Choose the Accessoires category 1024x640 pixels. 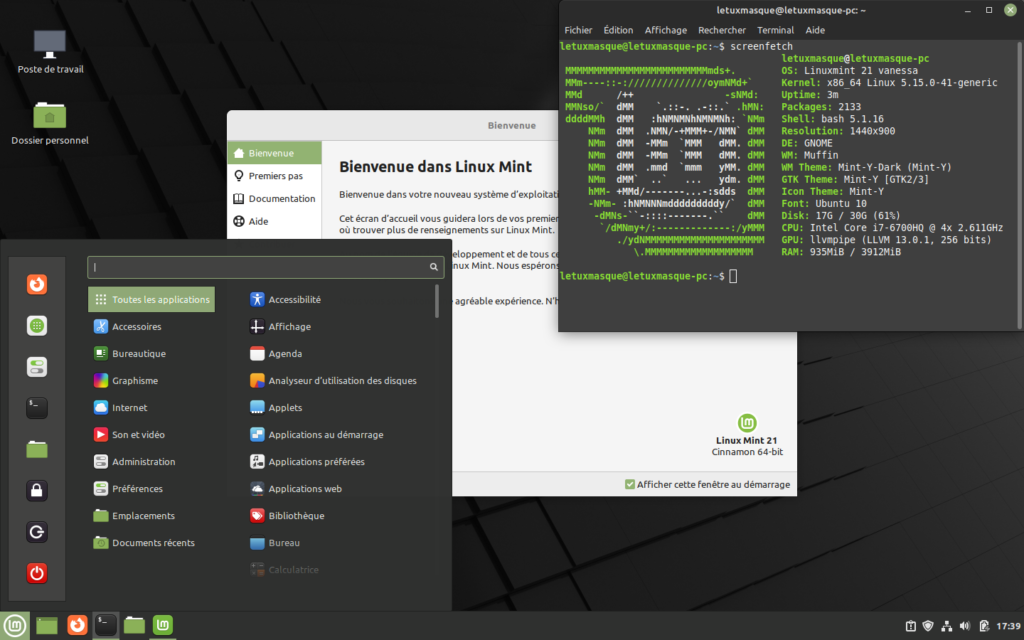[x=128, y=327]
